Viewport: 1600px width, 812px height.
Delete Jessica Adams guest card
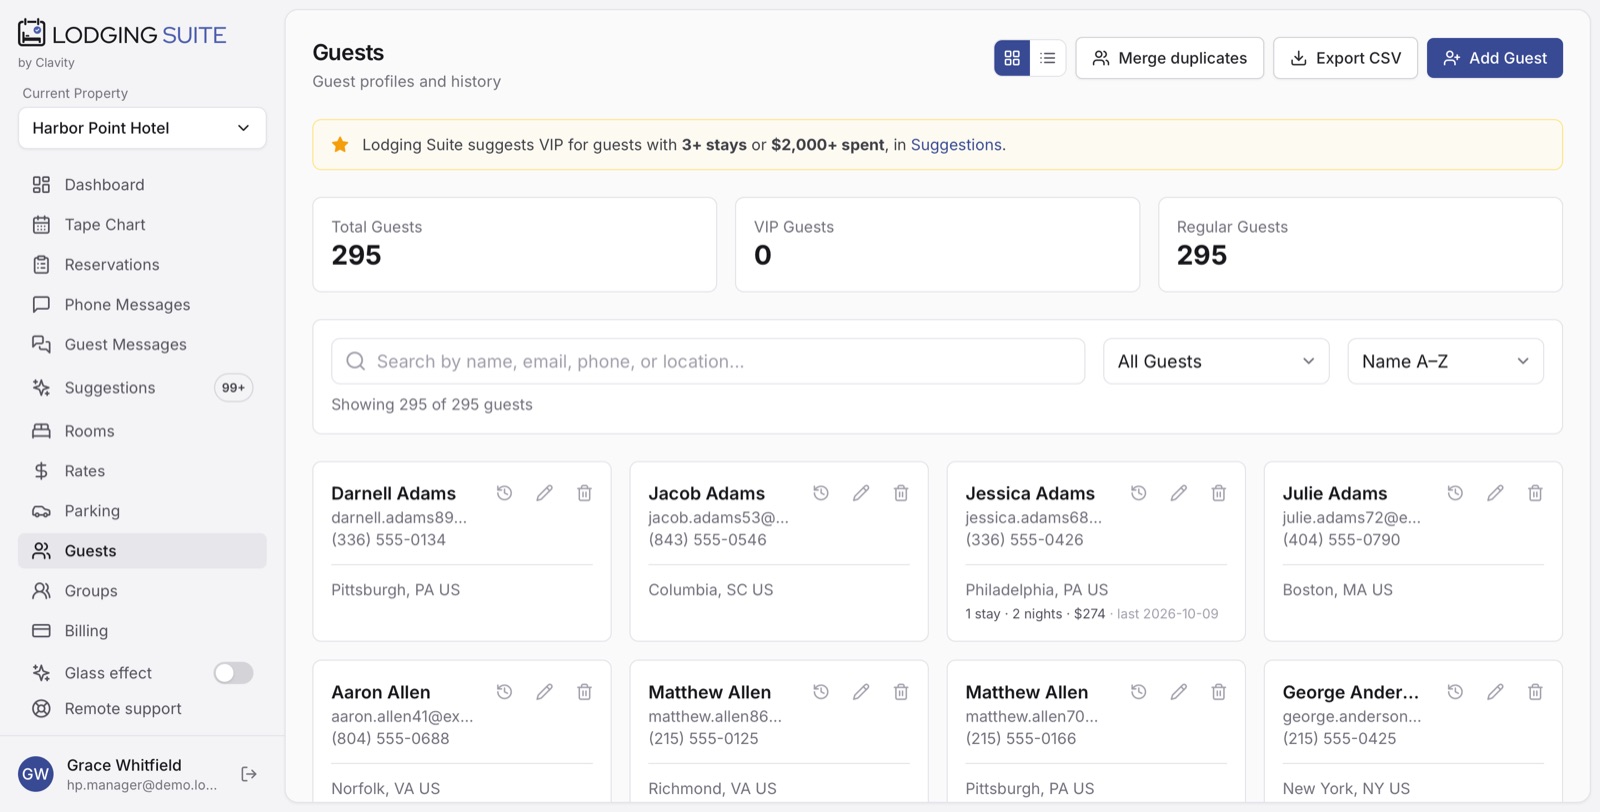[1219, 493]
